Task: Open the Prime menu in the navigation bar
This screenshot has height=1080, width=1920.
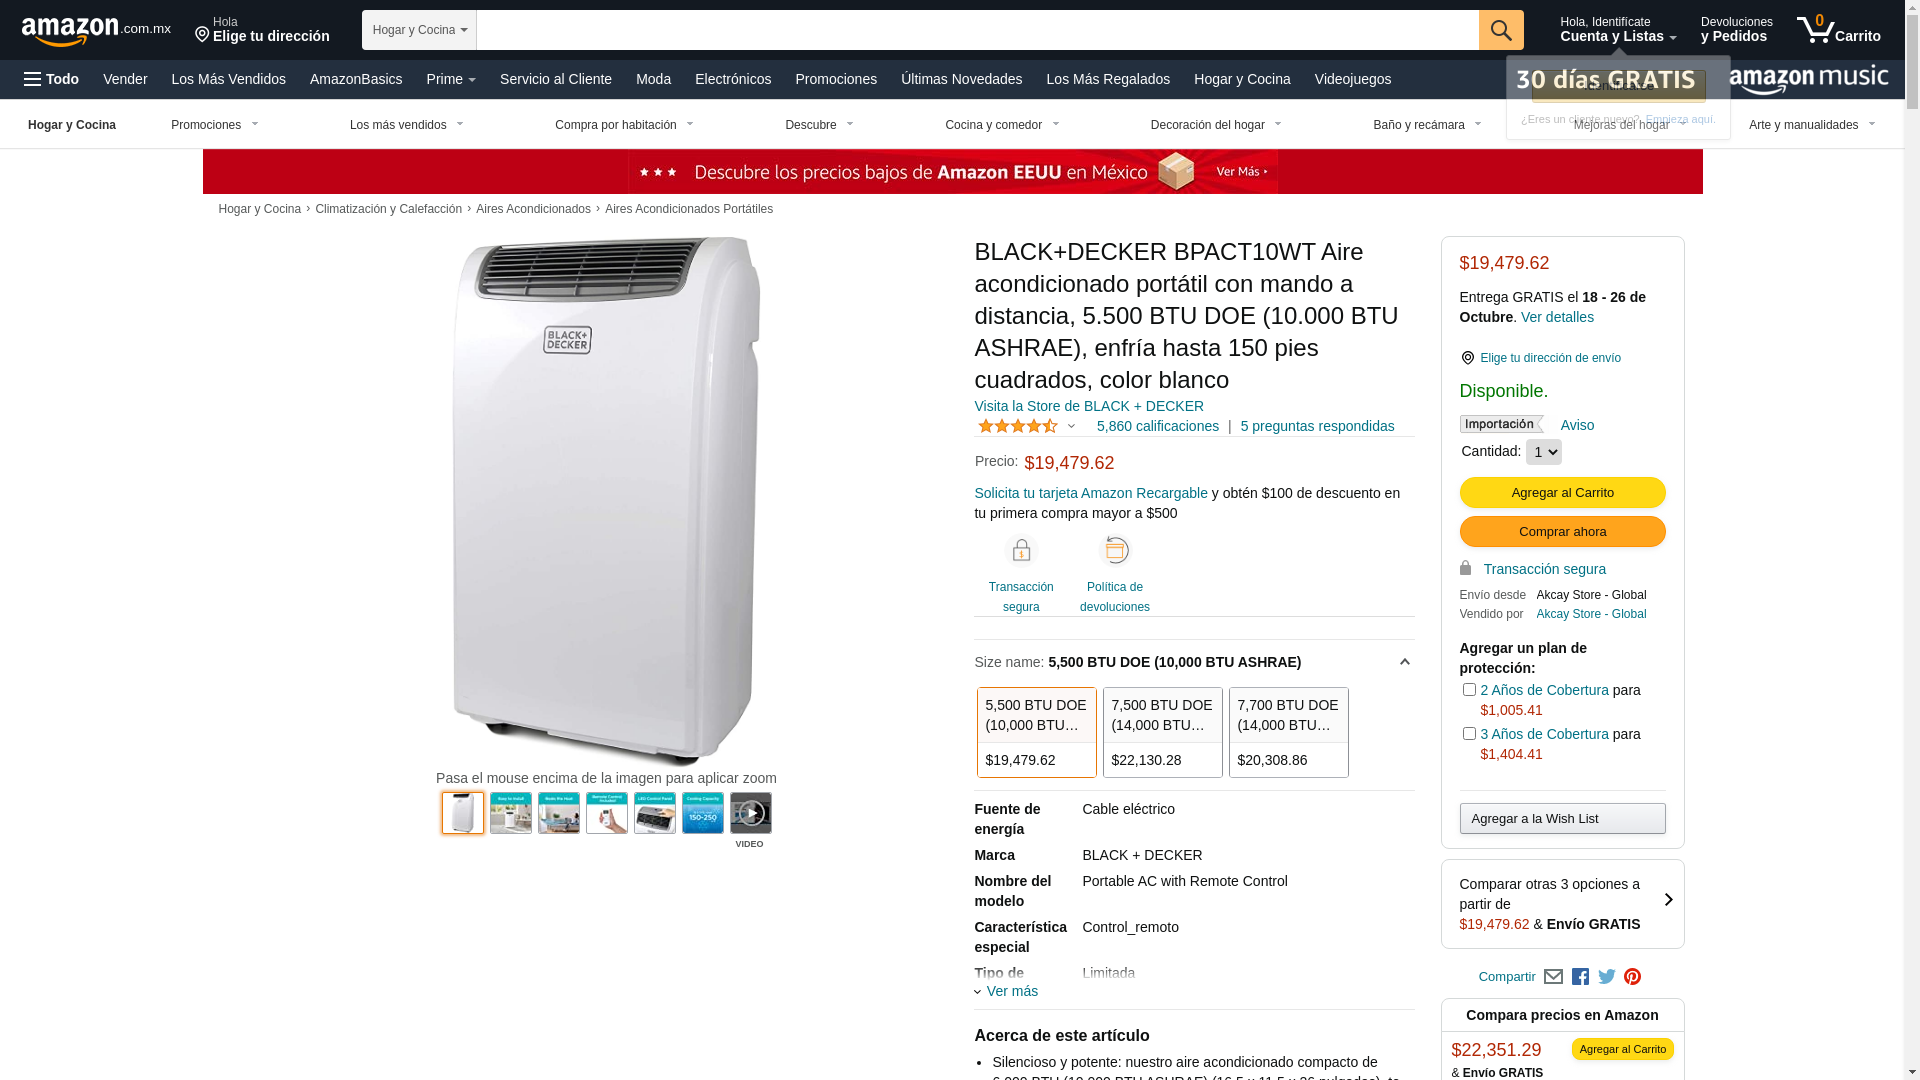Action: tap(451, 79)
